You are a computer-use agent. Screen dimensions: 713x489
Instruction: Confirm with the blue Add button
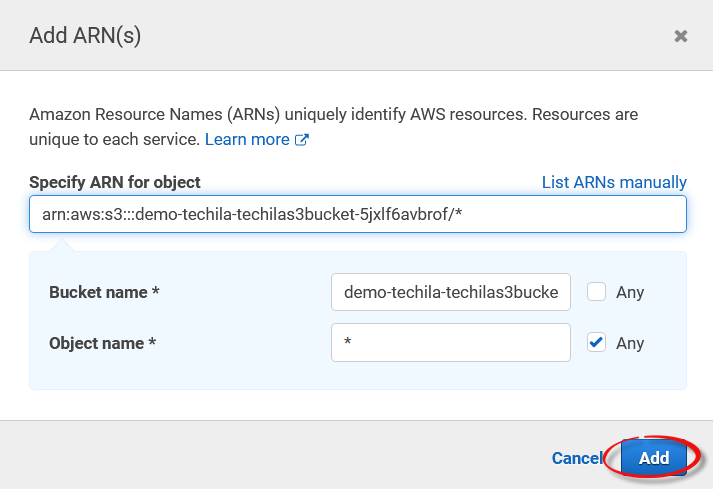pos(654,458)
